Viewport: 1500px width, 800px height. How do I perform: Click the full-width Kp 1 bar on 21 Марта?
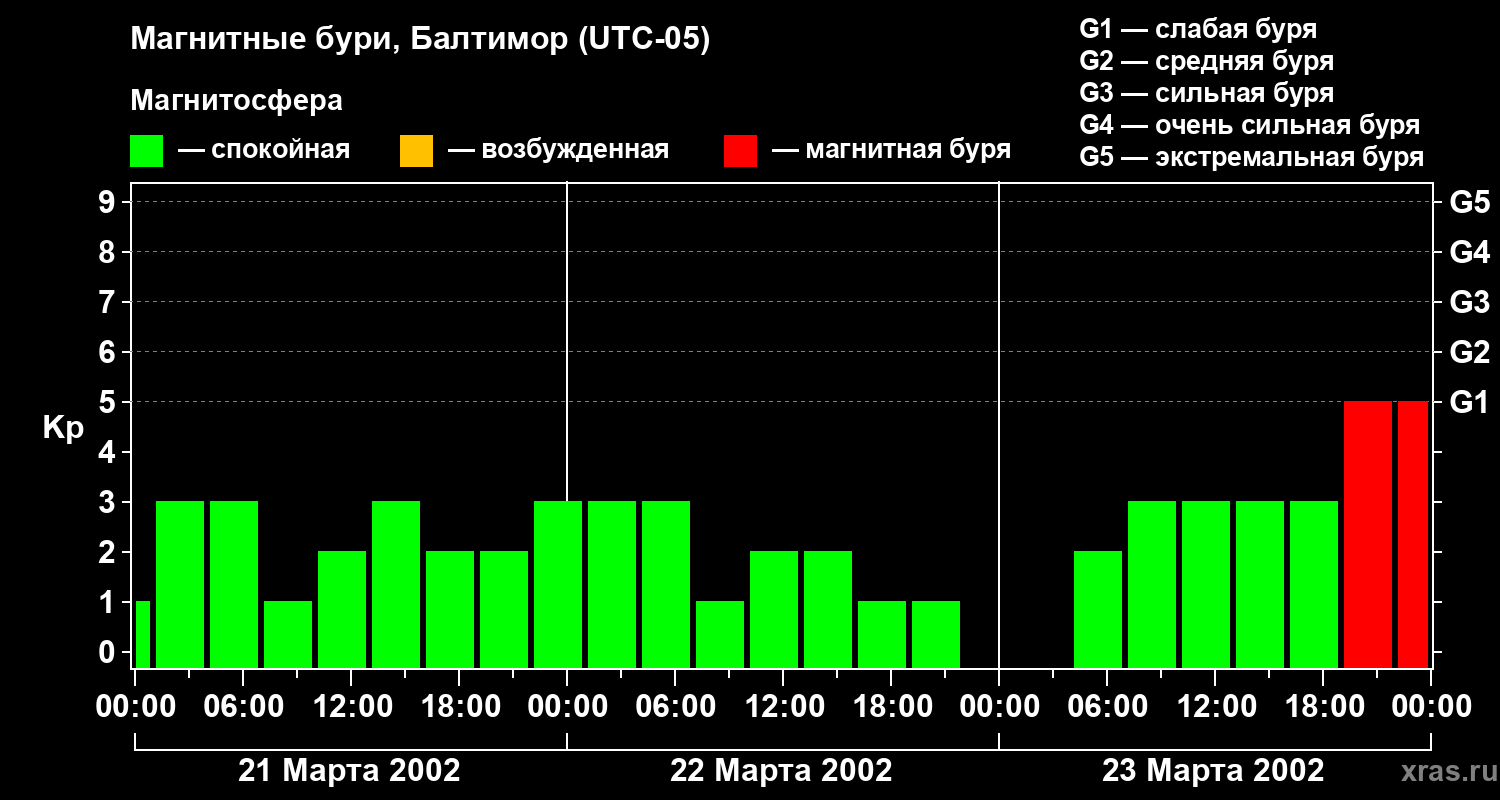click(x=288, y=634)
